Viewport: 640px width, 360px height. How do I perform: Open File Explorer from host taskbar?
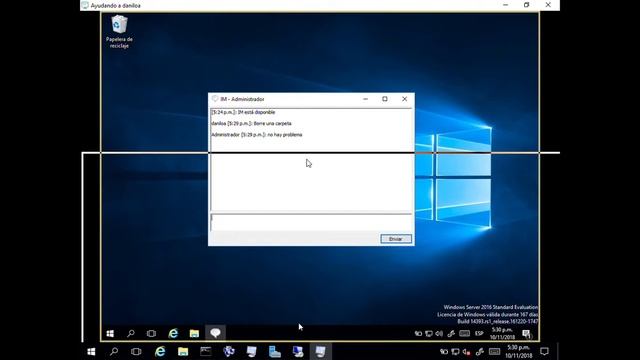click(183, 351)
